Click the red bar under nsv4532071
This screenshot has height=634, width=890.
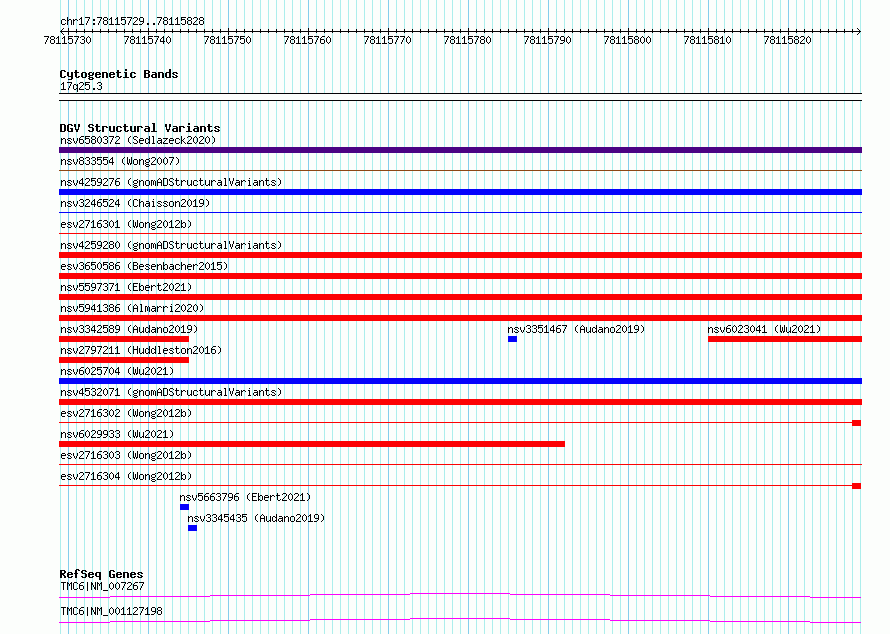[x=460, y=402]
